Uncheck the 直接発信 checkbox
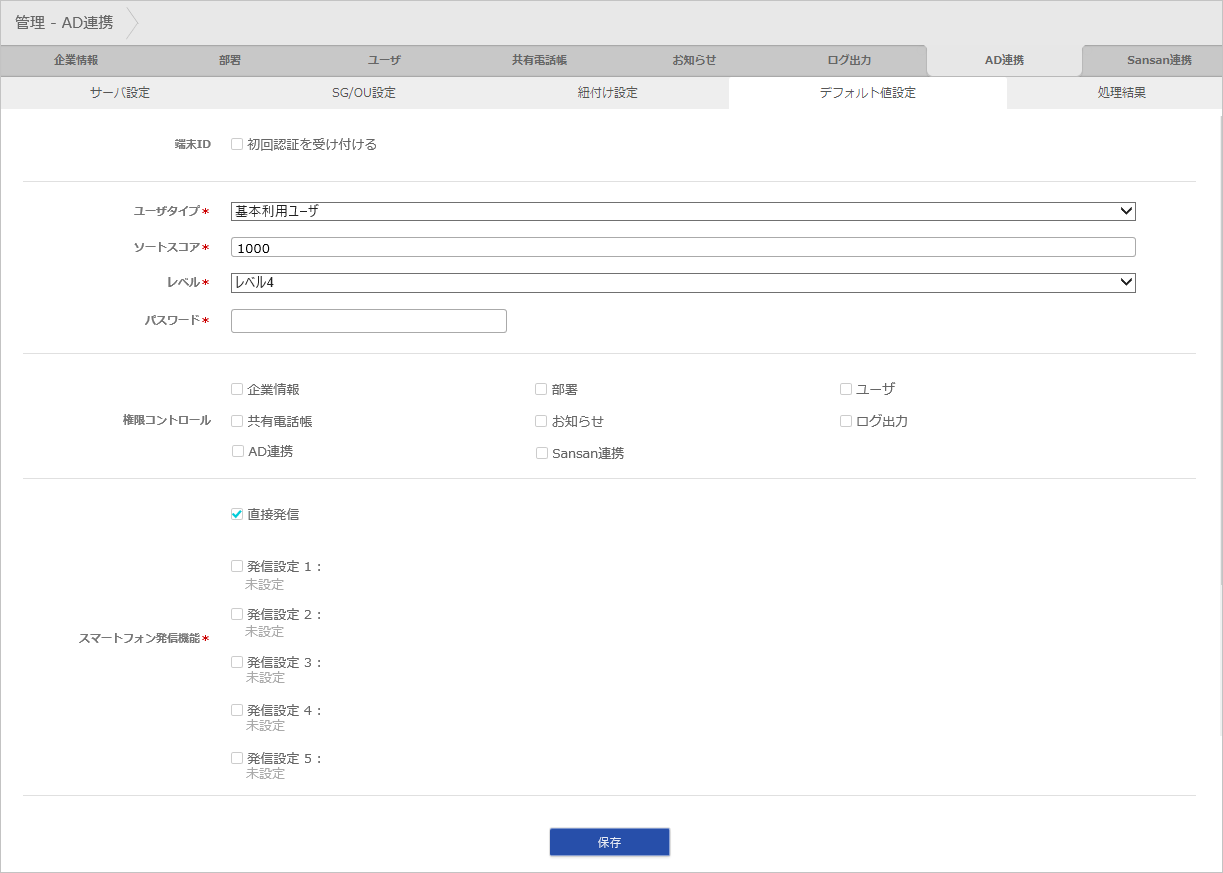Viewport: 1223px width, 873px height. (237, 514)
